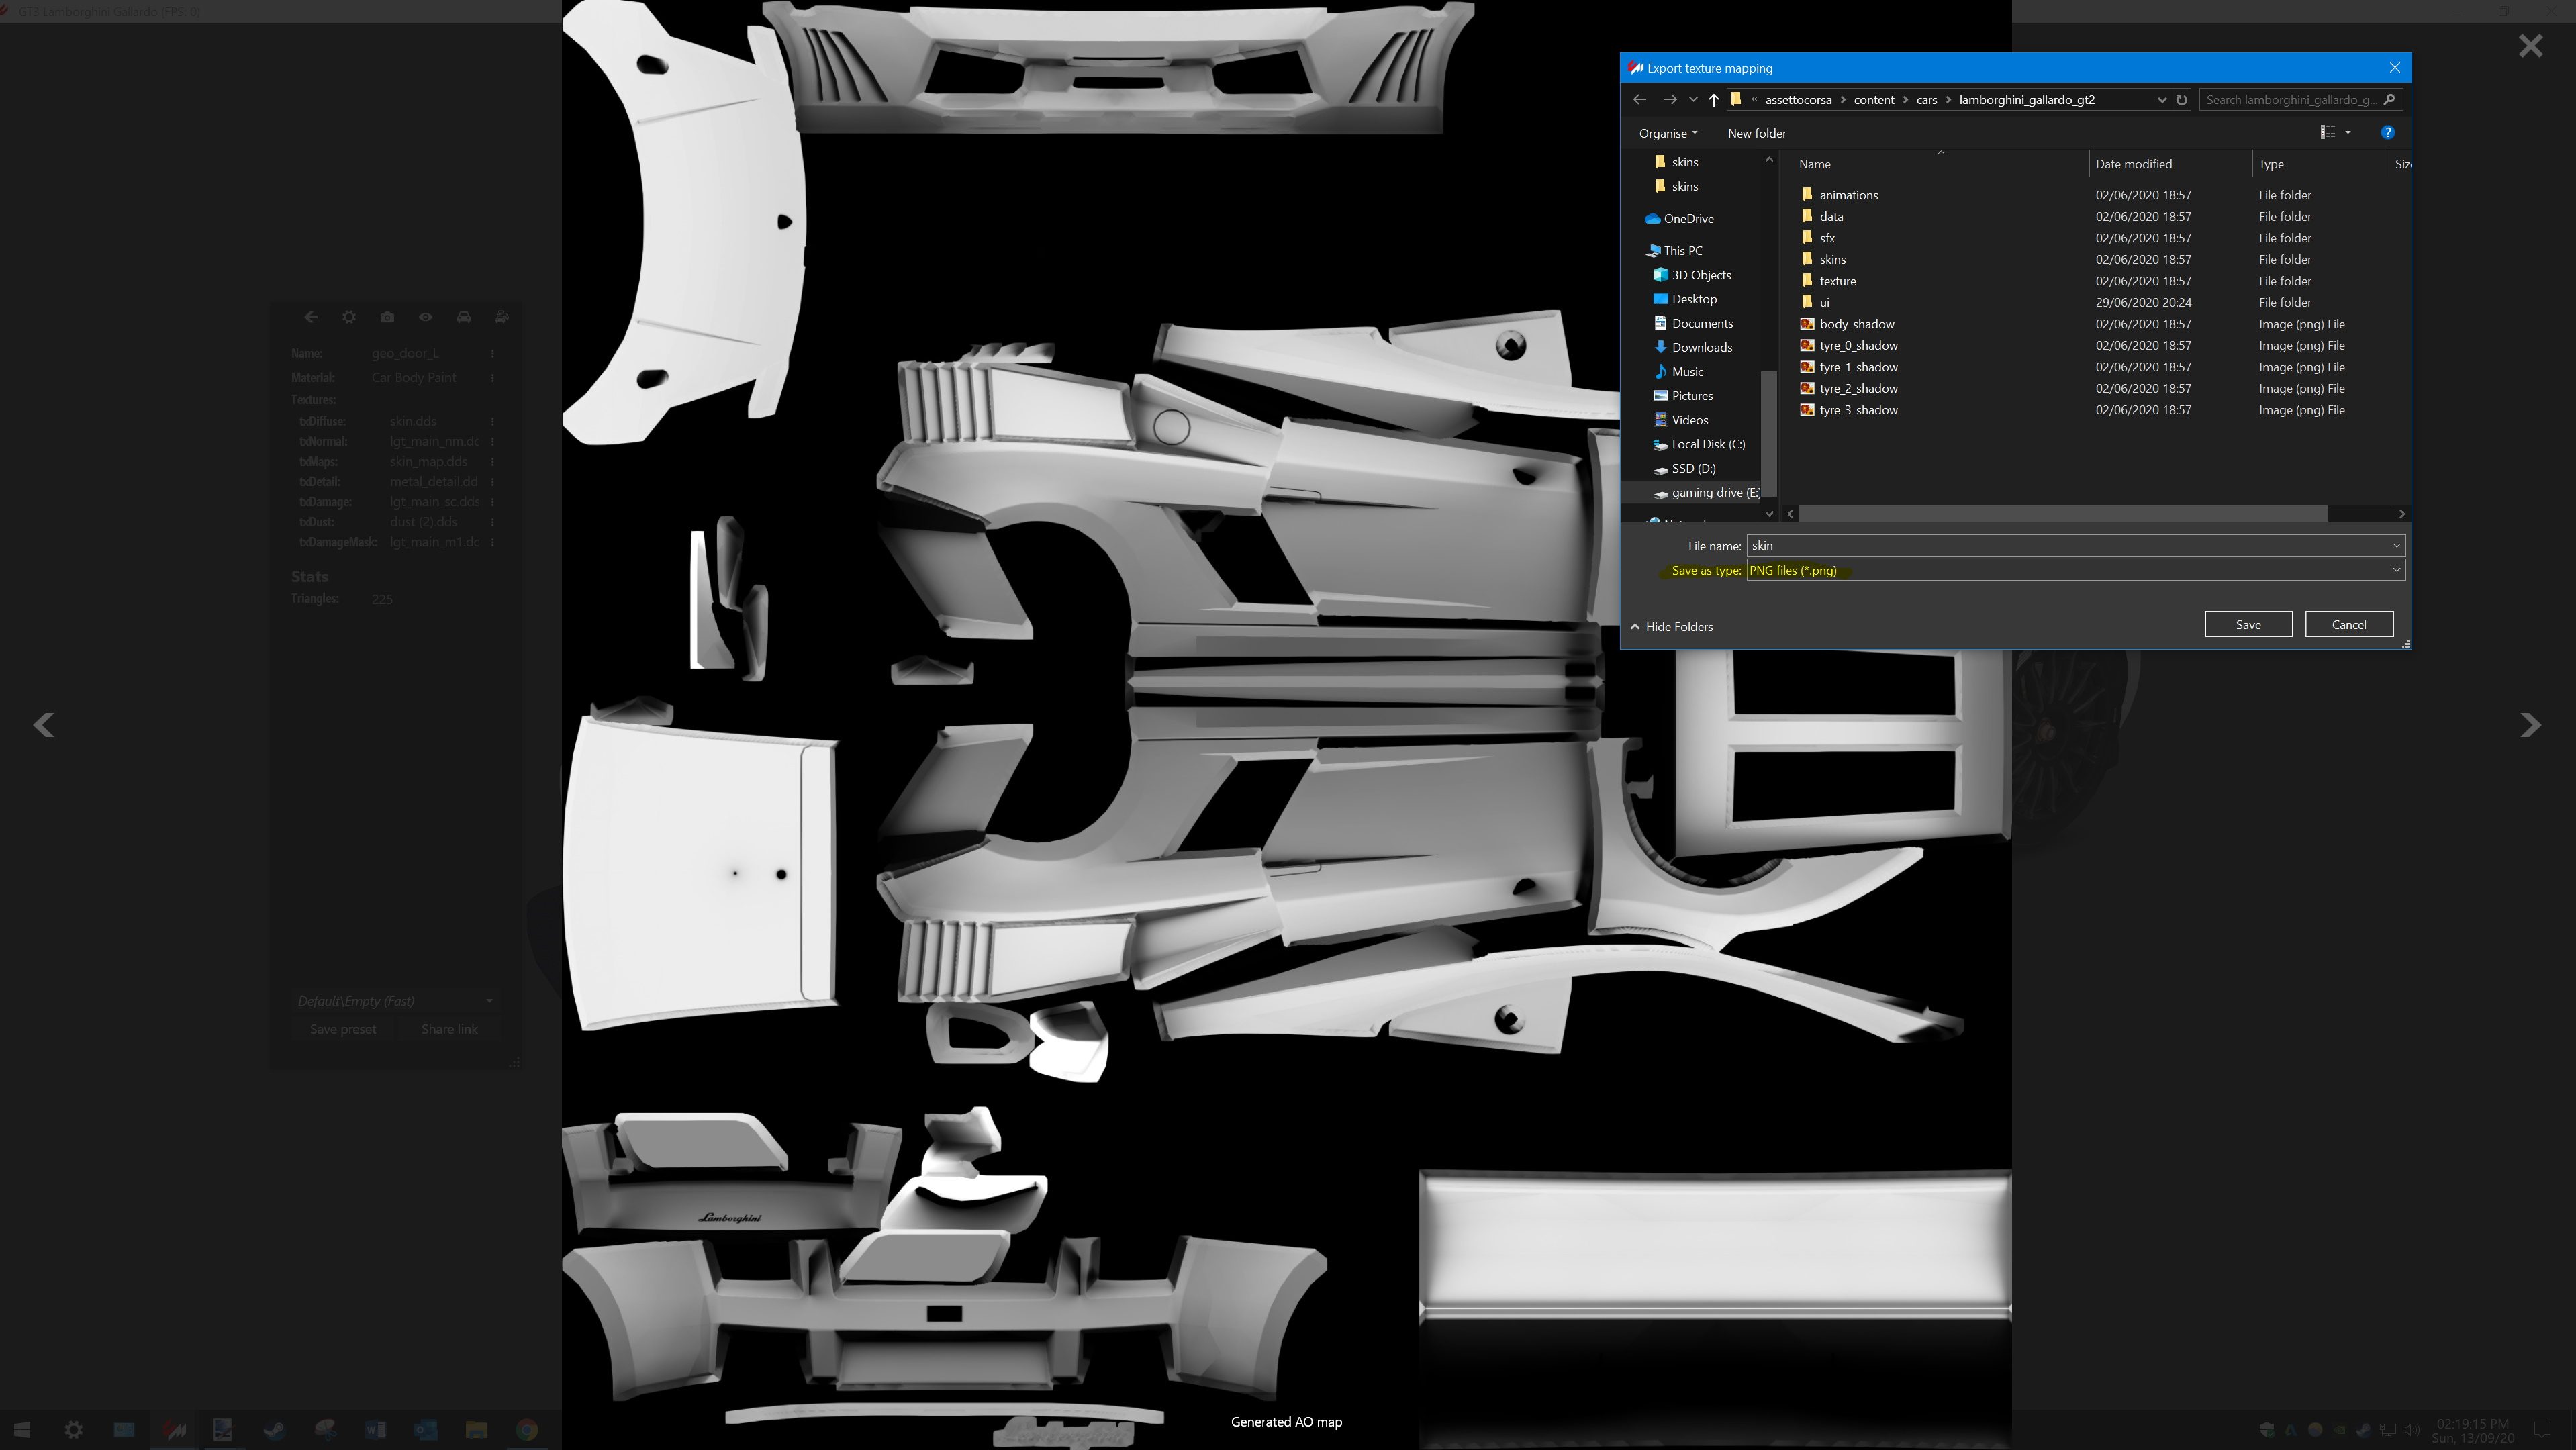
Task: Open Steam from the taskbar
Action: pyautogui.click(x=273, y=1430)
